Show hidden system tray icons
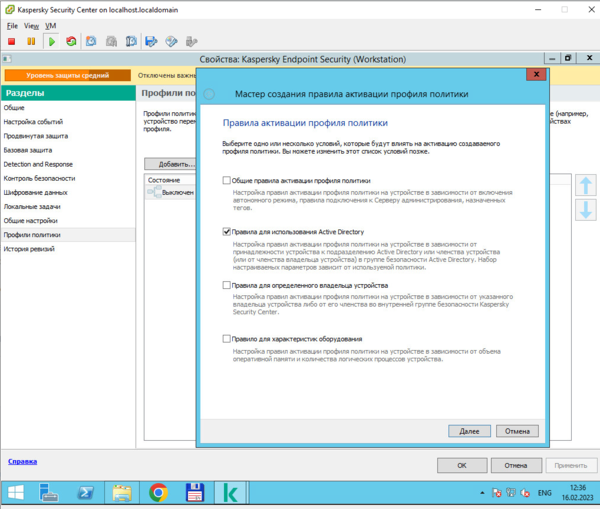Image resolution: width=600 pixels, height=509 pixels. pos(484,493)
